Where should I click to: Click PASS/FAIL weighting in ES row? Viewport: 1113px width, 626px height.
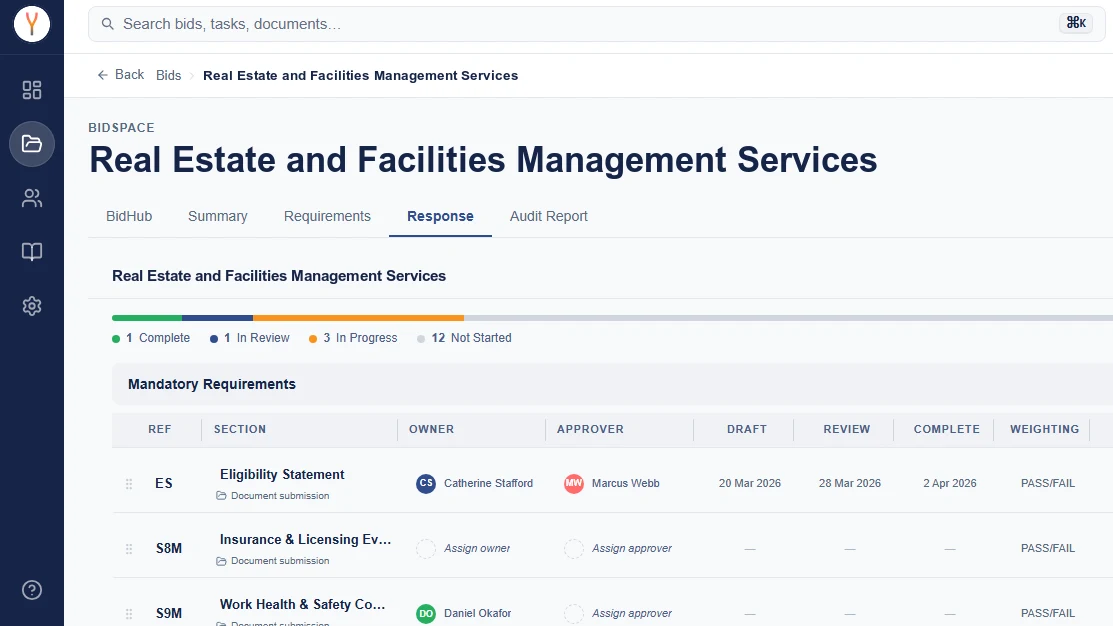click(x=1048, y=483)
